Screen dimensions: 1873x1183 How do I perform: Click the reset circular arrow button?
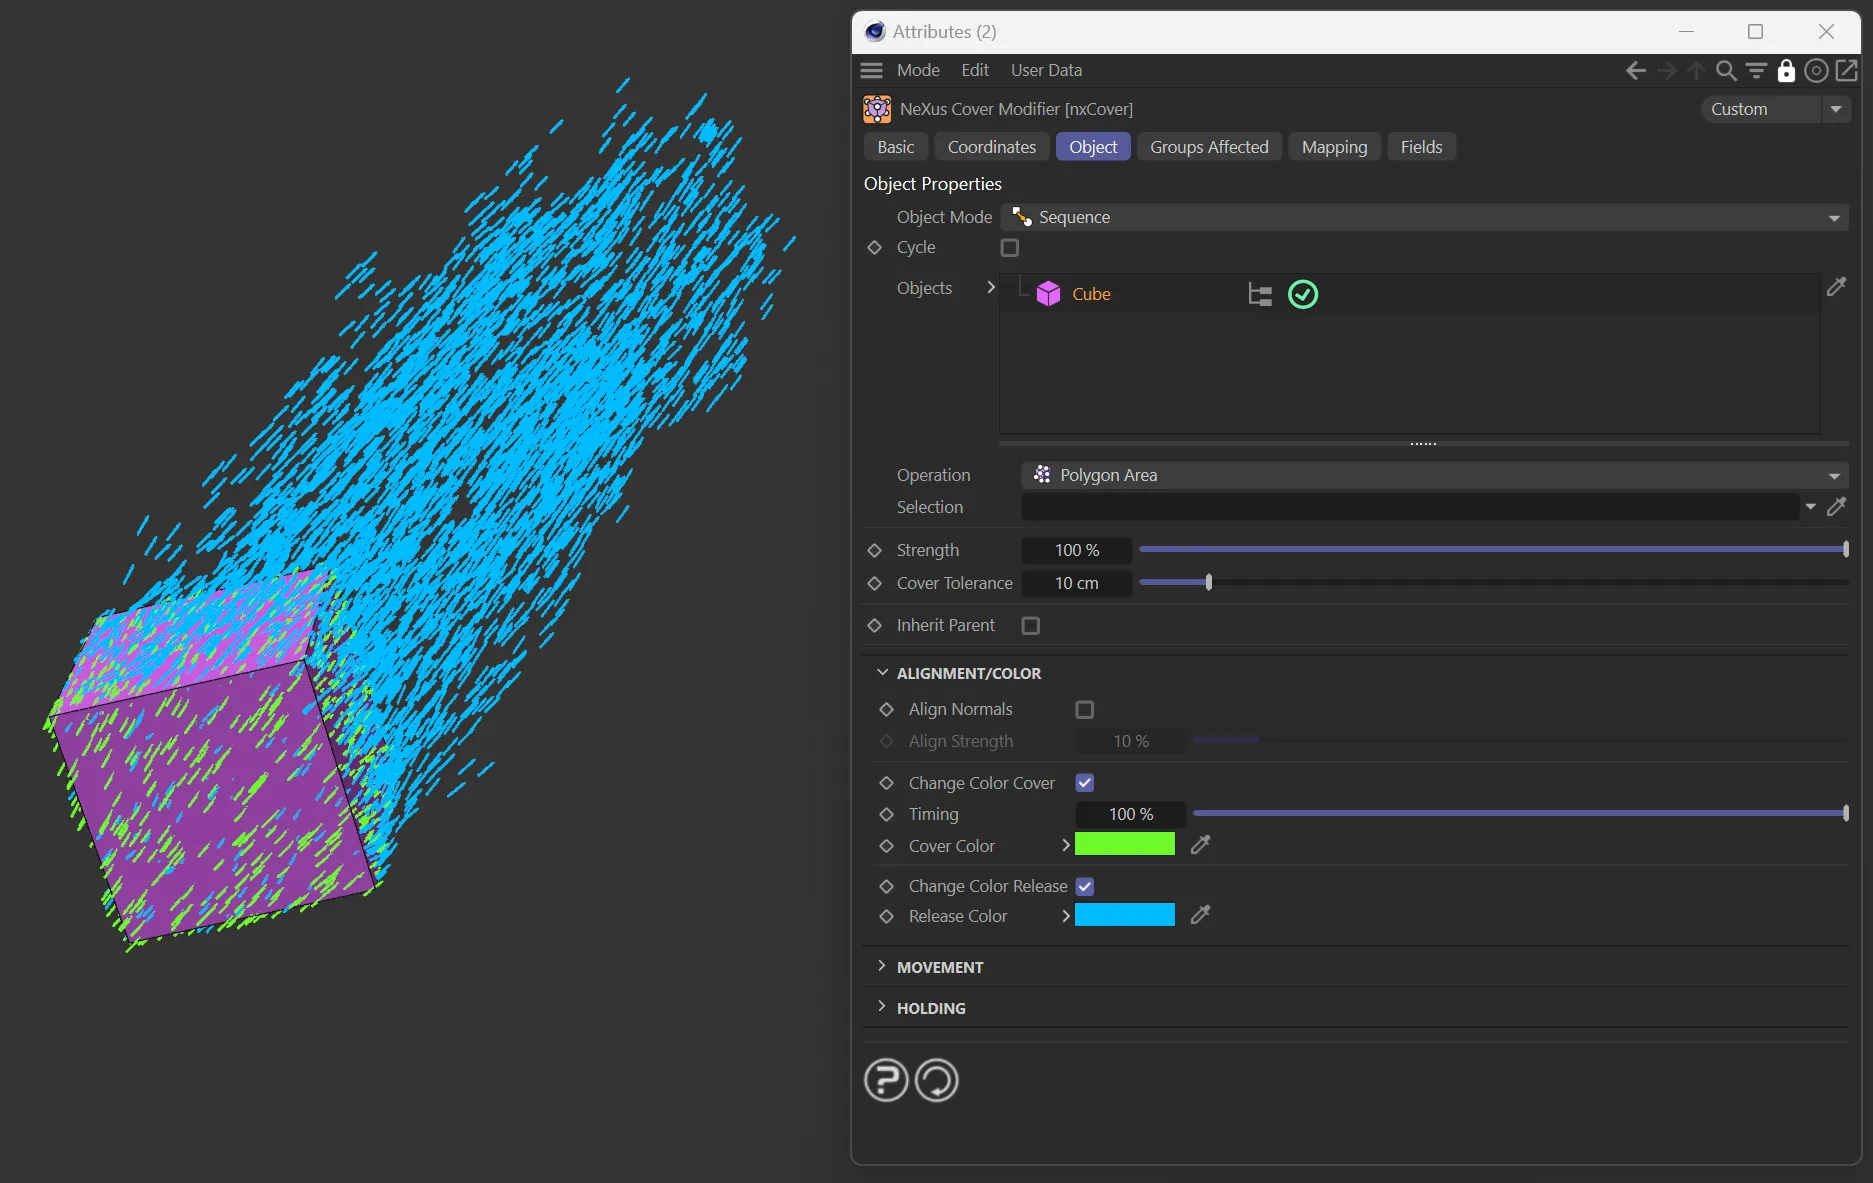pyautogui.click(x=937, y=1080)
